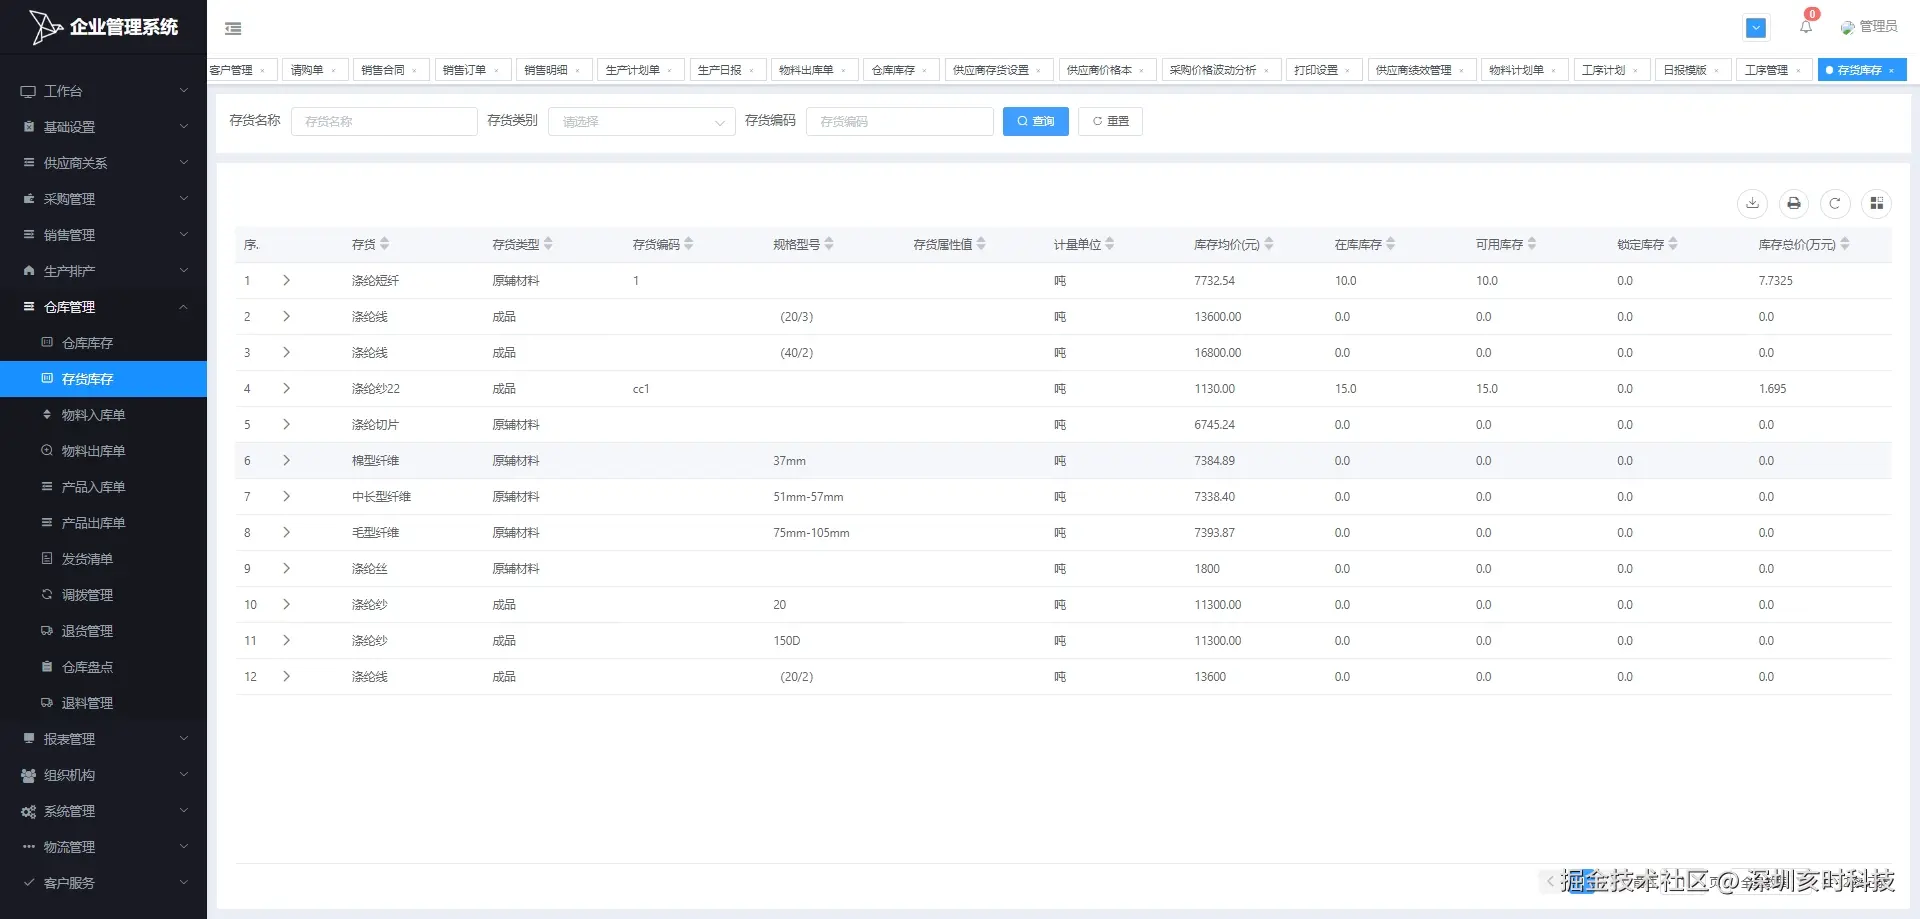Screen dimensions: 1920x919
Task: Sort by the 可用库存 column sort icon
Action: [x=1532, y=244]
